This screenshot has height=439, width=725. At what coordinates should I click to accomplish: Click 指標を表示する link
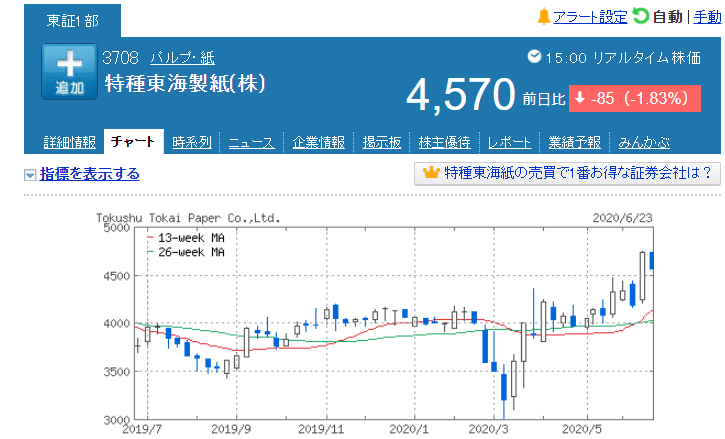coord(89,174)
